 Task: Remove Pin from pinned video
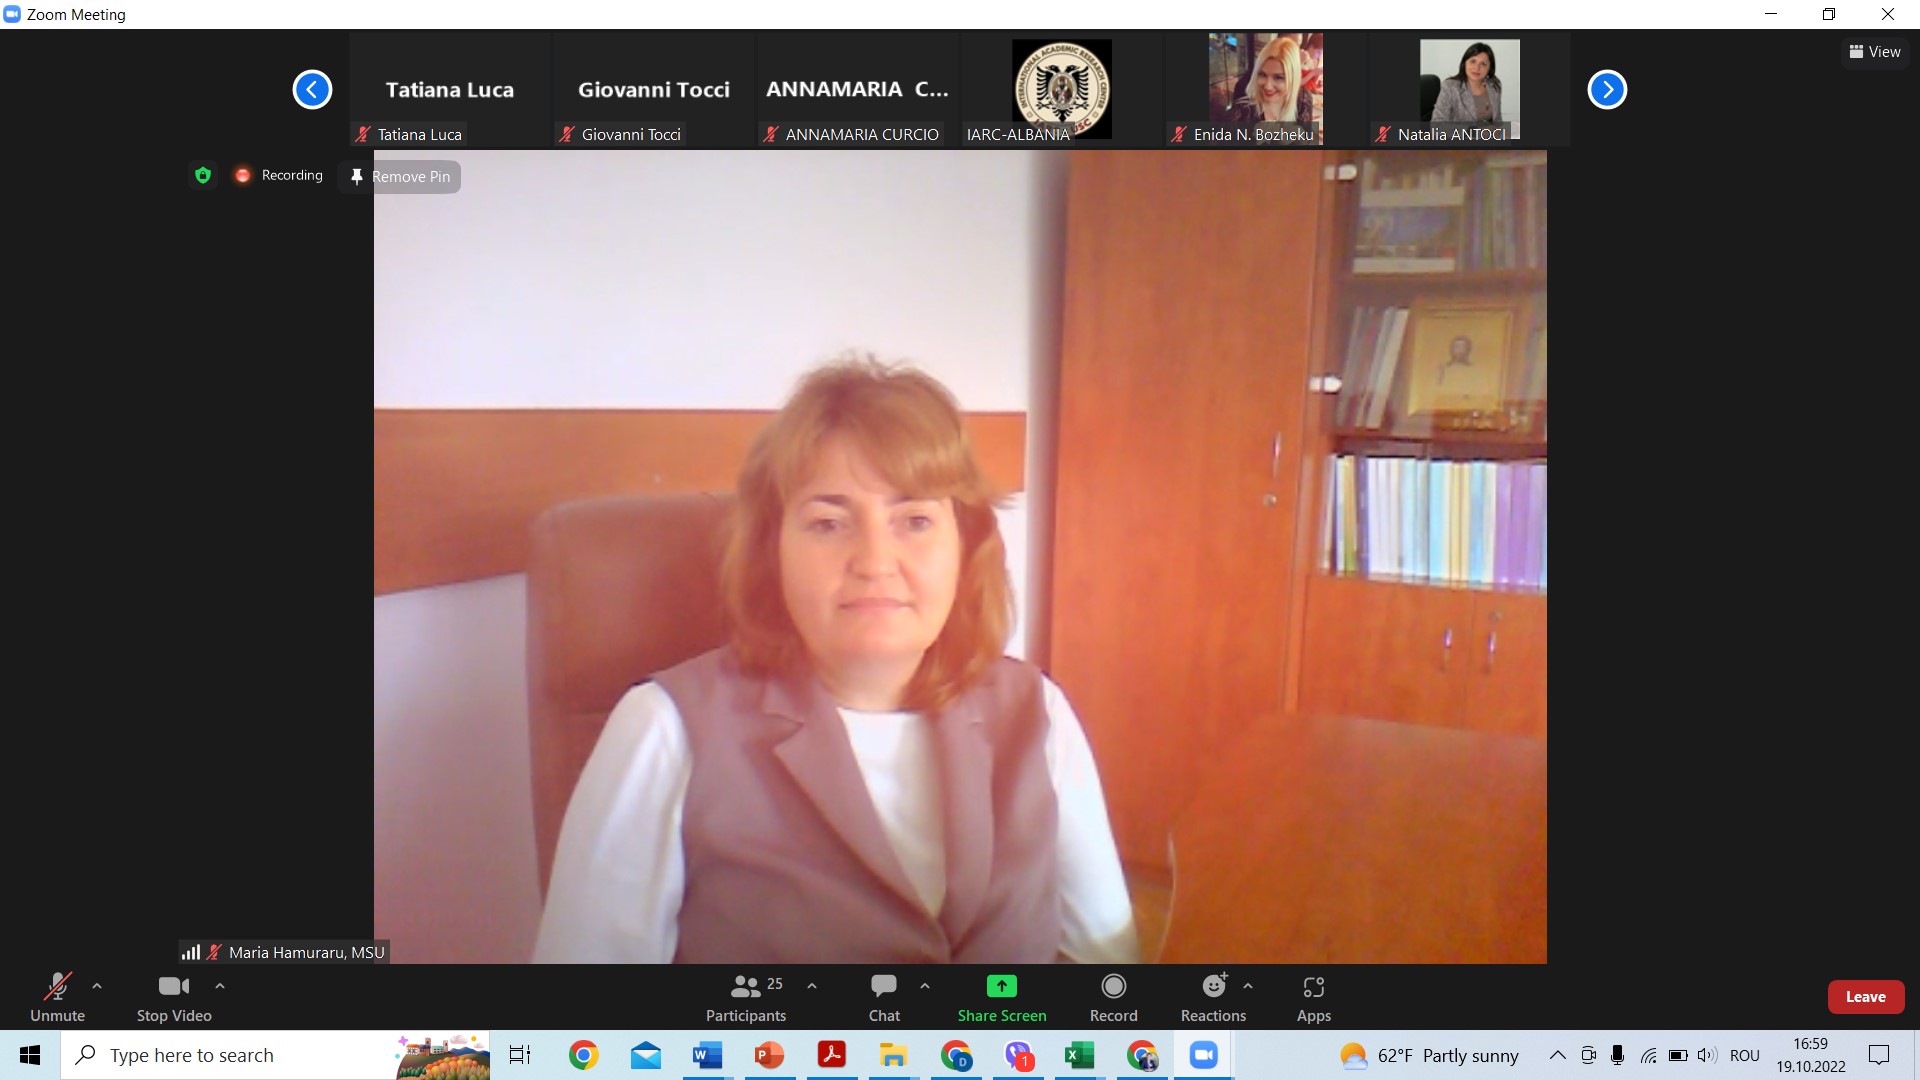click(400, 177)
